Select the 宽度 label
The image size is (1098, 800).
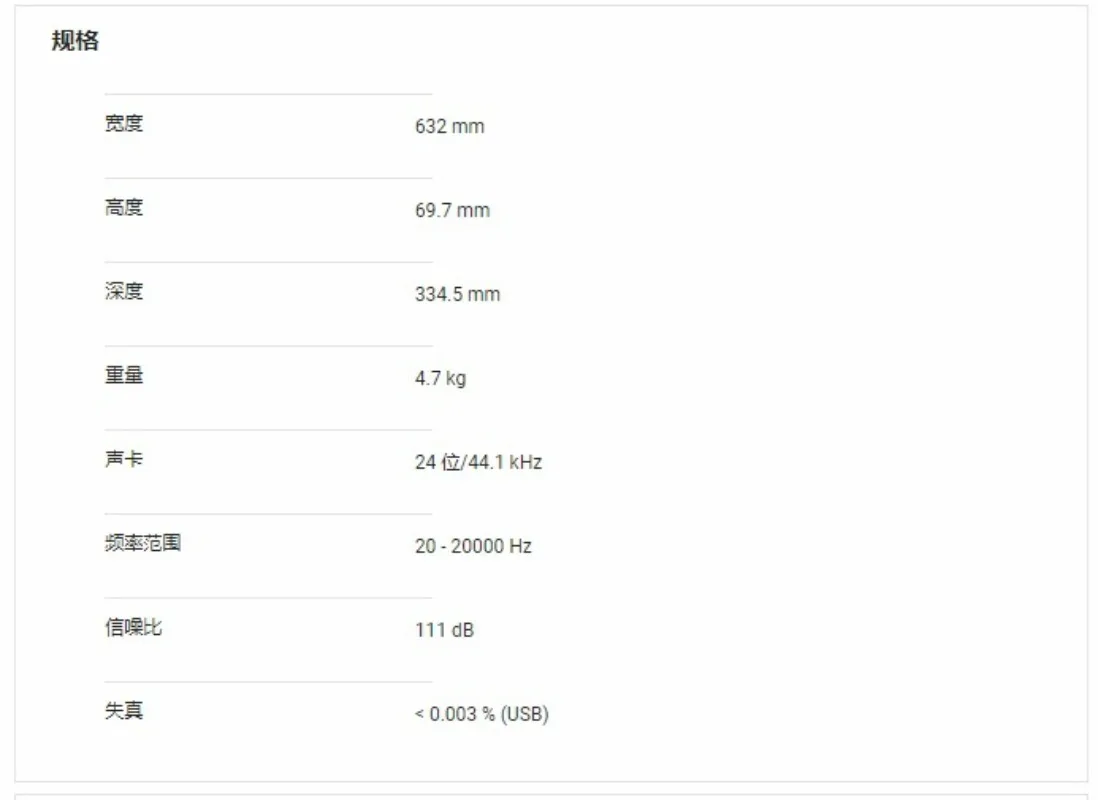pos(124,123)
